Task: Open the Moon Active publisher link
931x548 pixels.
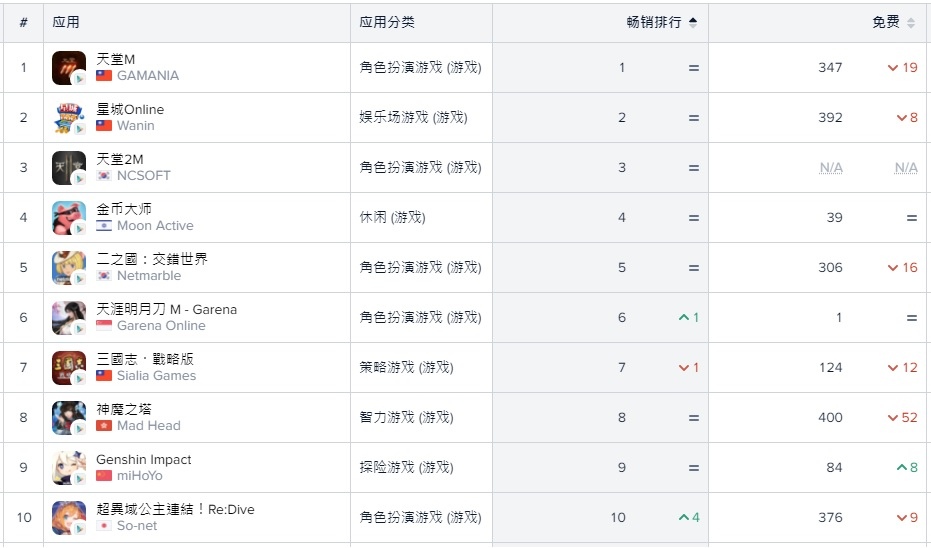Action: pos(155,226)
